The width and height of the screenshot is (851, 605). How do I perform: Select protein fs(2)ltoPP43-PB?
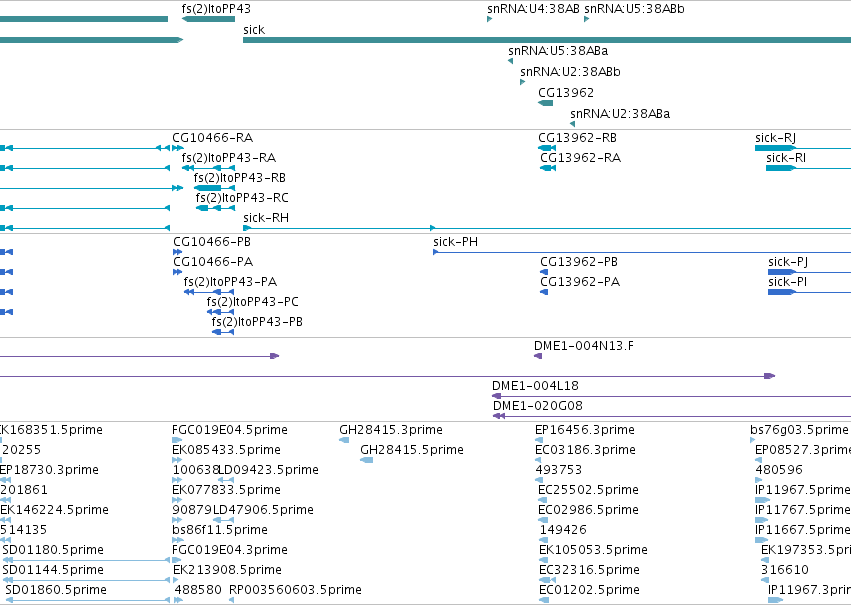click(x=257, y=322)
